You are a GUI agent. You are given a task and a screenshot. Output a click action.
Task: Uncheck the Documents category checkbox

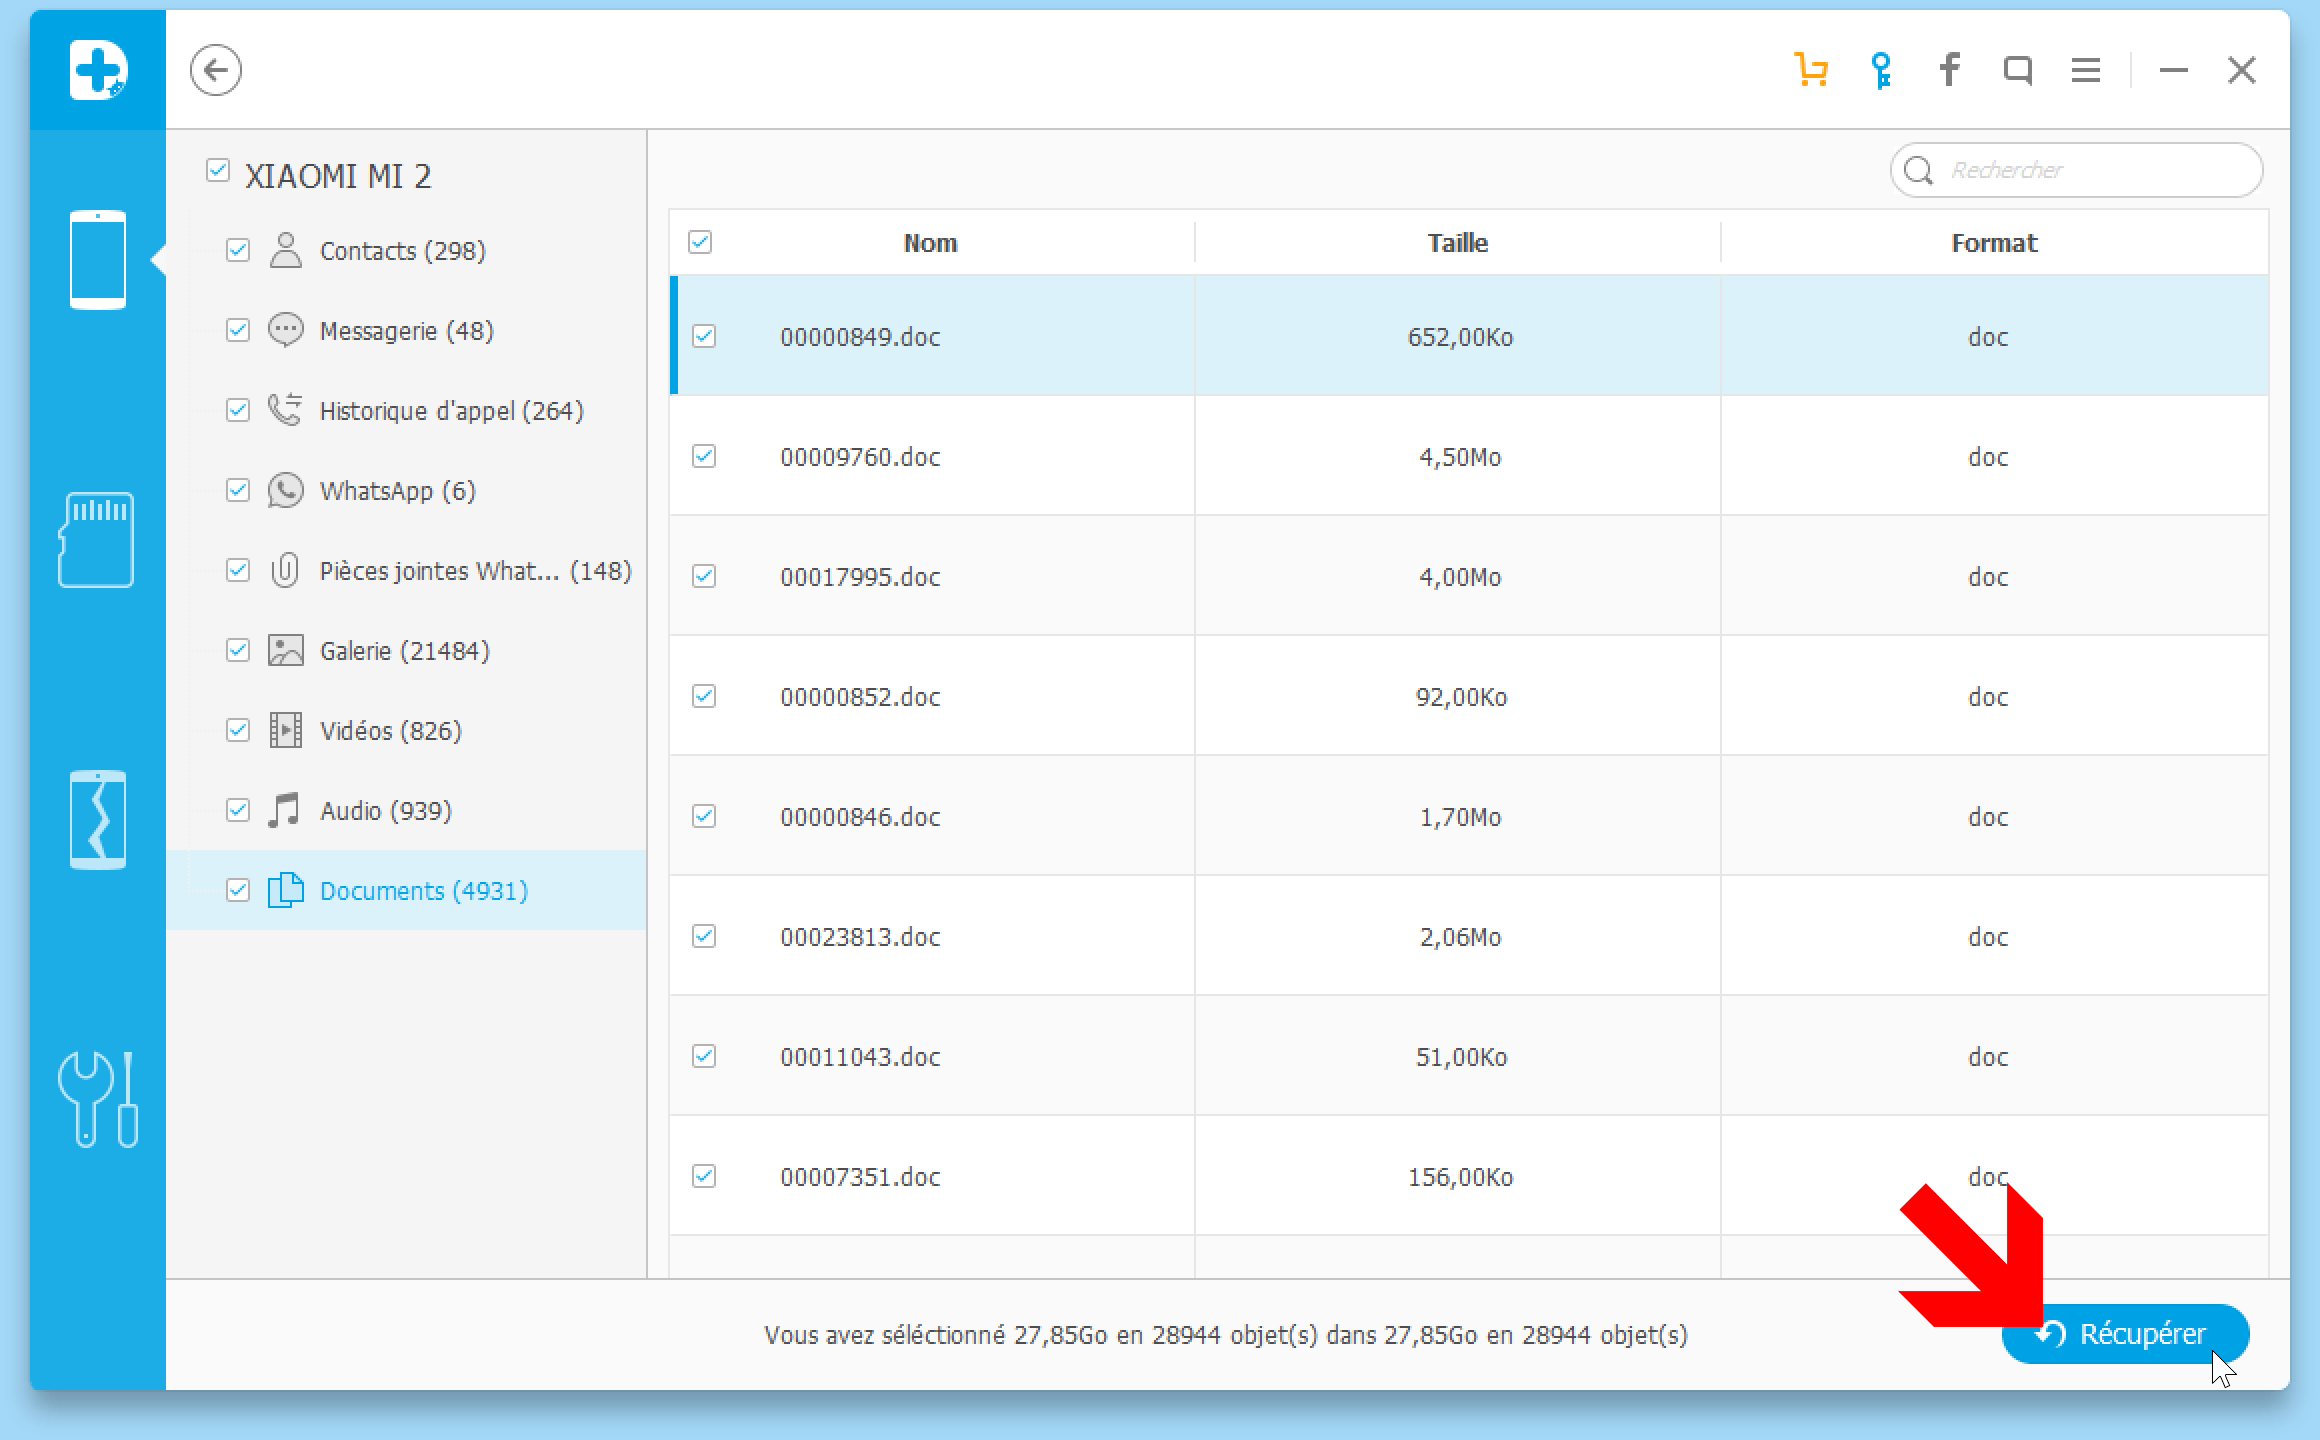[x=238, y=890]
